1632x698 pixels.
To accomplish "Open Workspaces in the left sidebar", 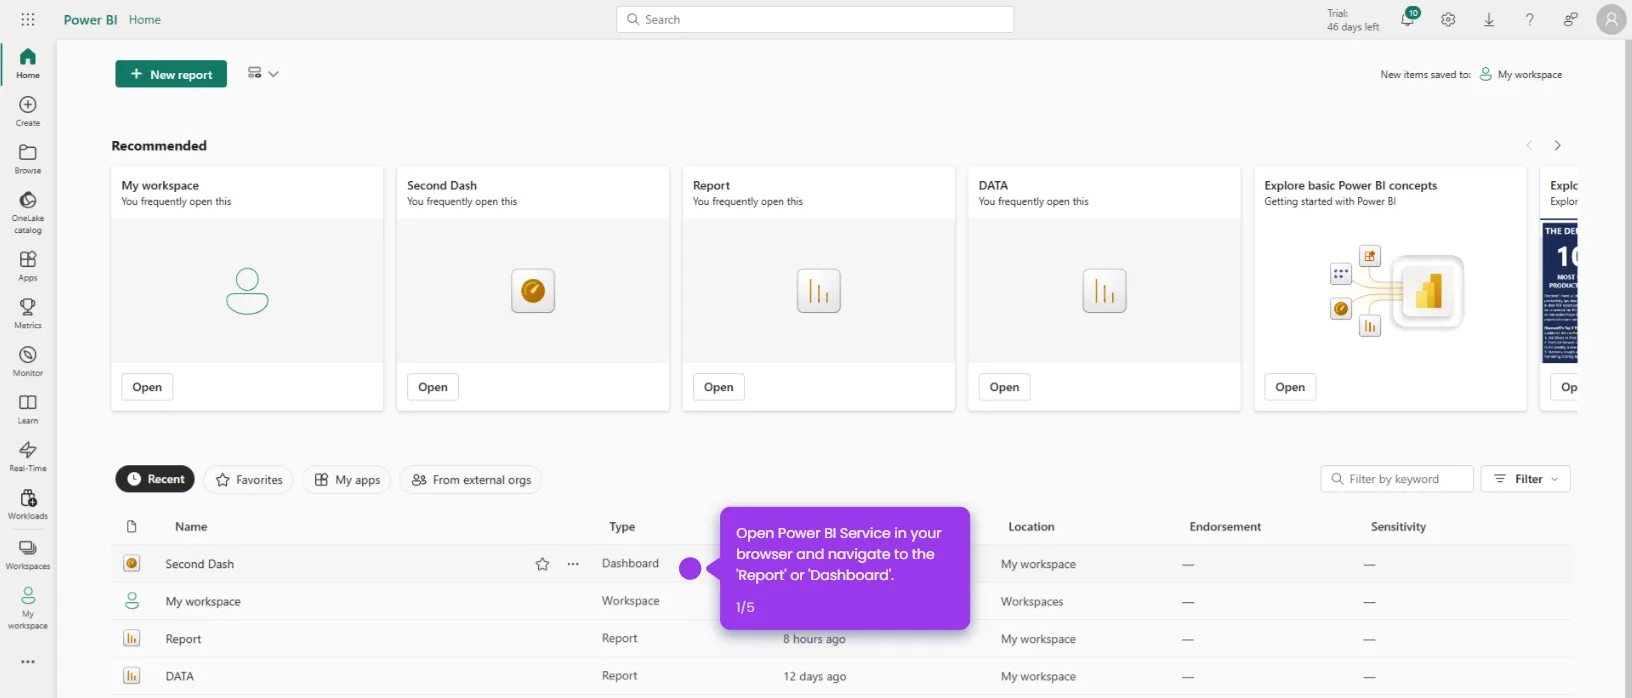I will click(28, 555).
